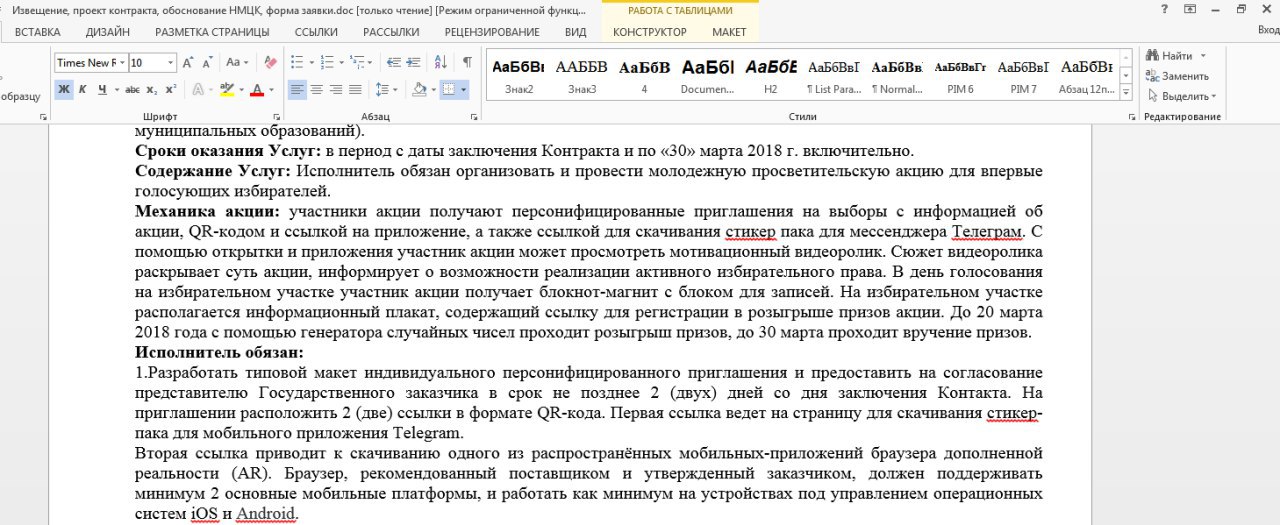Expand the styles gallery
1280x525 pixels.
tap(1127, 93)
